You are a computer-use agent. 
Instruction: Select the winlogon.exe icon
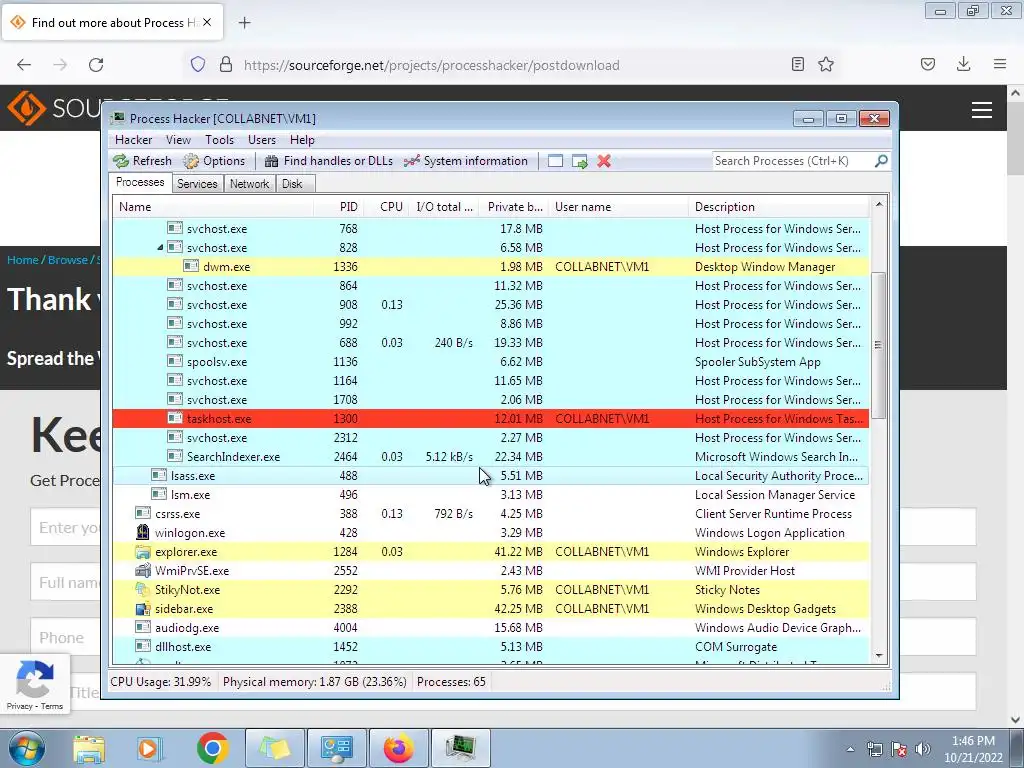142,532
